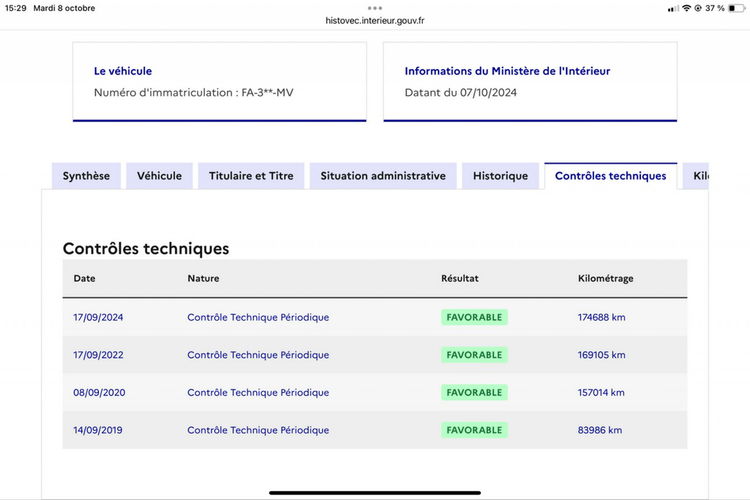Click the 157014 km mileage value
Viewport: 750px width, 500px height.
601,393
